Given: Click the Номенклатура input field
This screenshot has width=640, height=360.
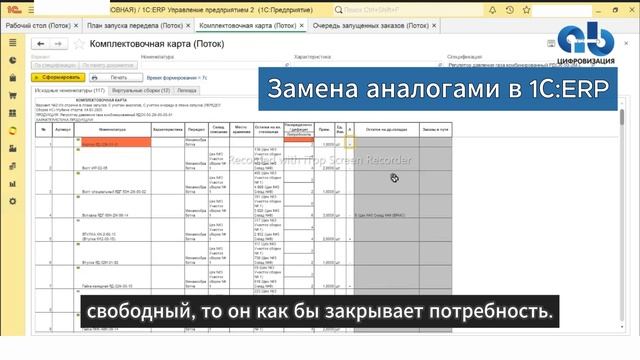Looking at the screenshot, I should pyautogui.click(x=215, y=65).
